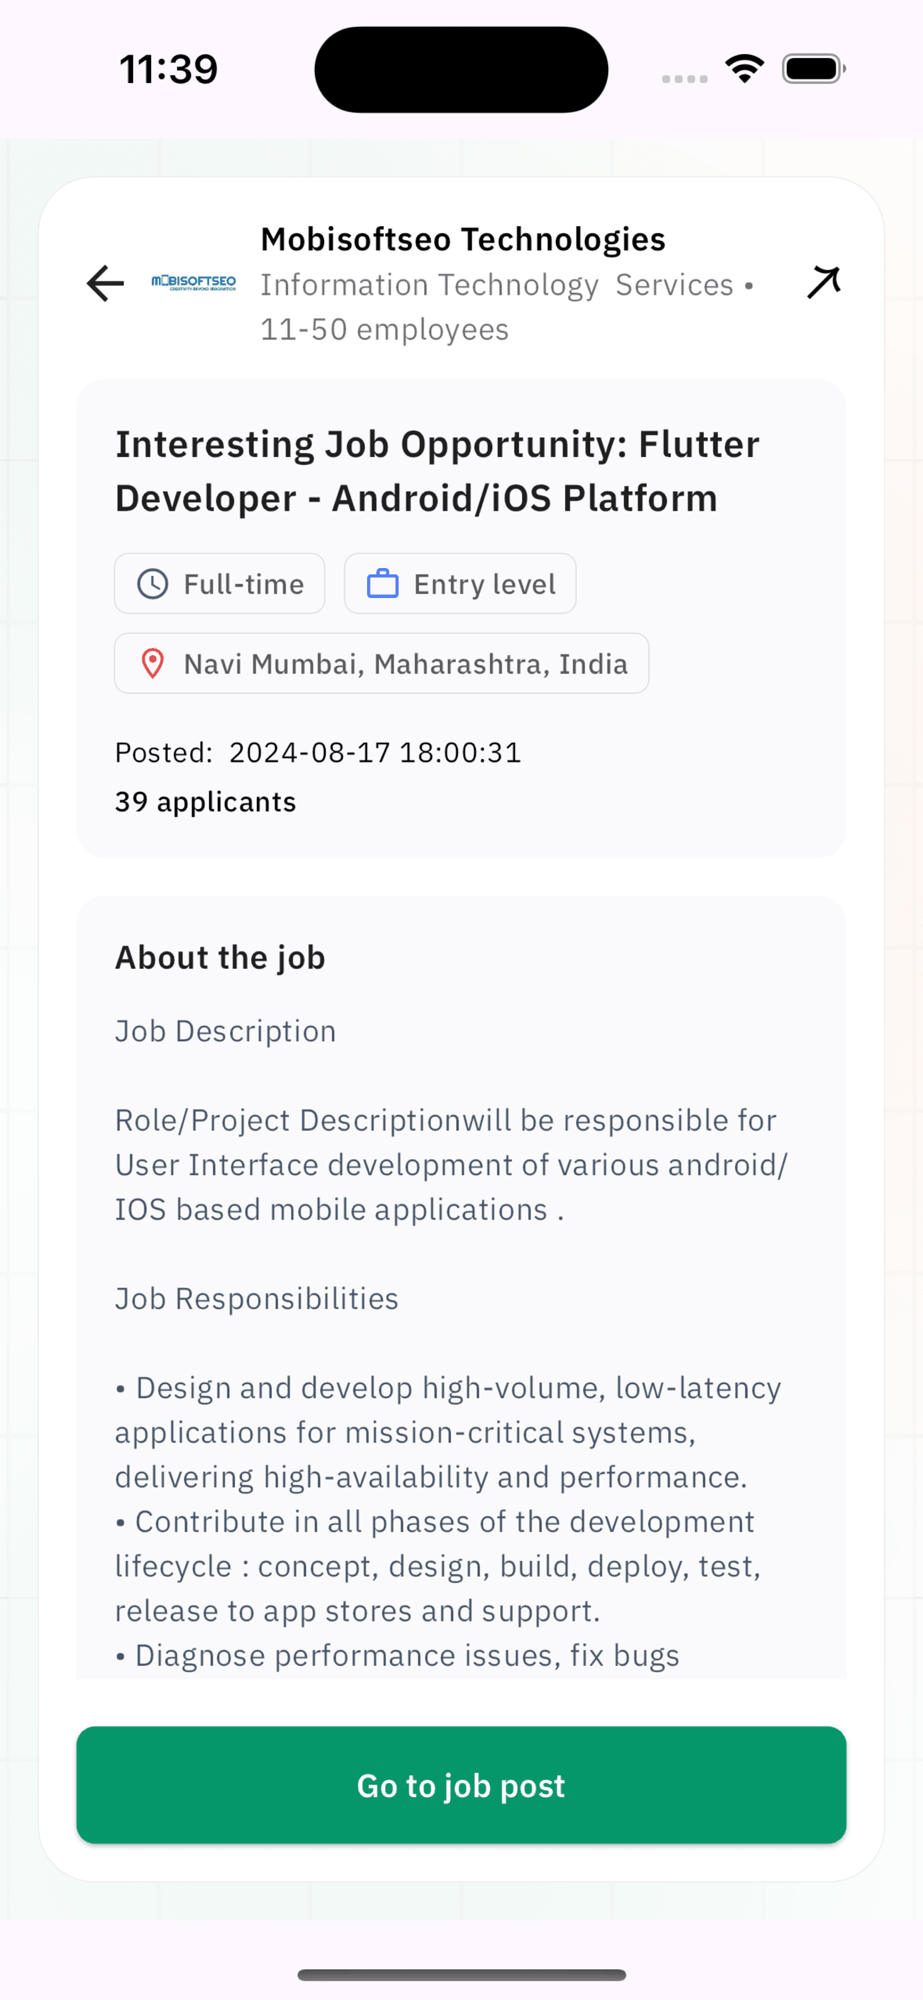The image size is (923, 2000).
Task: Tap the Job Responsibilities section text
Action: coord(256,1299)
